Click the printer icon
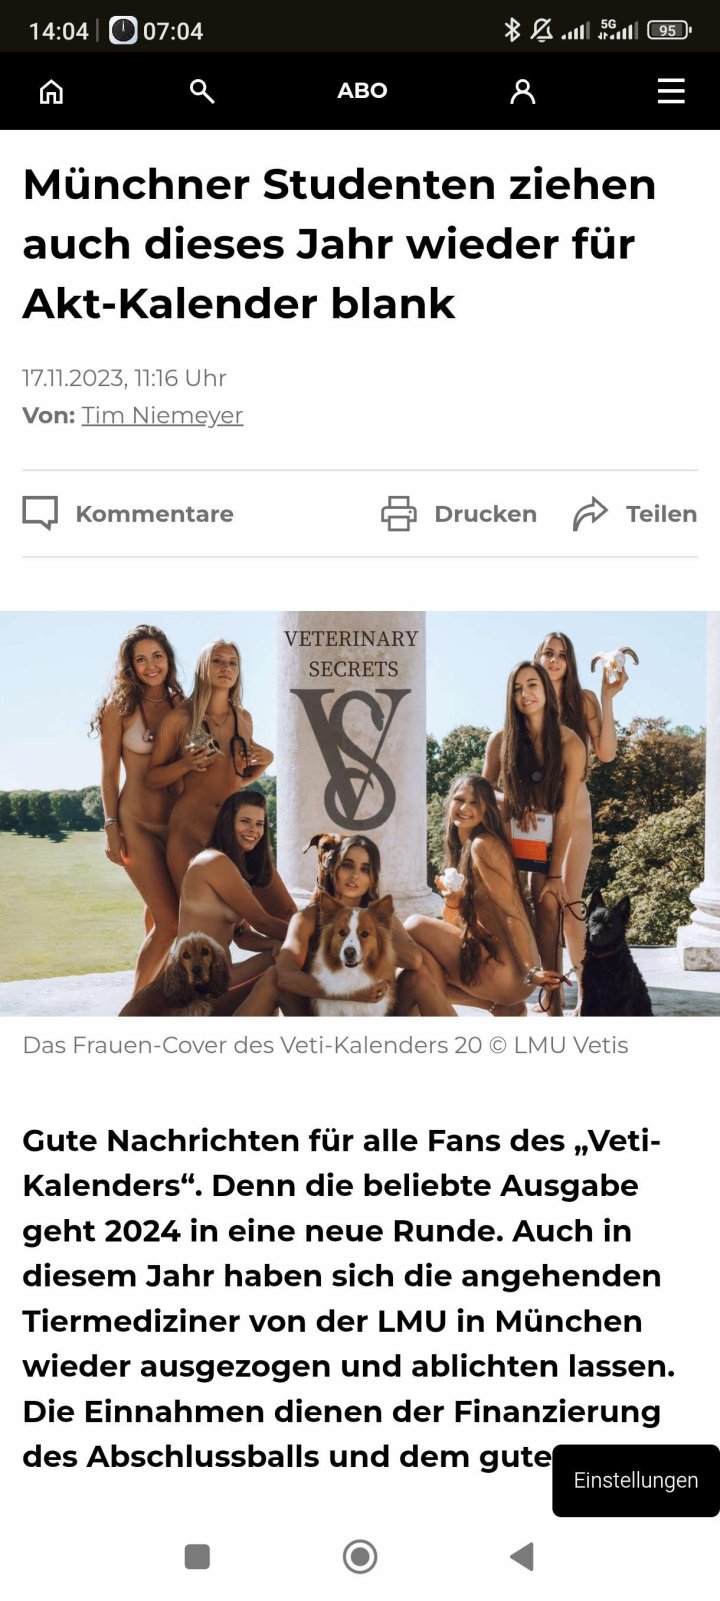The height and width of the screenshot is (1601, 720). [x=398, y=513]
